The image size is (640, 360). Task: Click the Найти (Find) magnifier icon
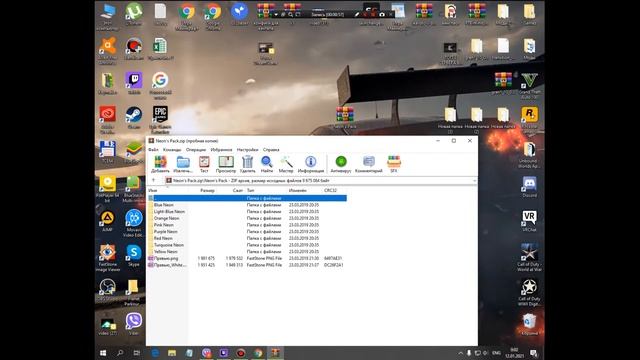[x=267, y=164]
